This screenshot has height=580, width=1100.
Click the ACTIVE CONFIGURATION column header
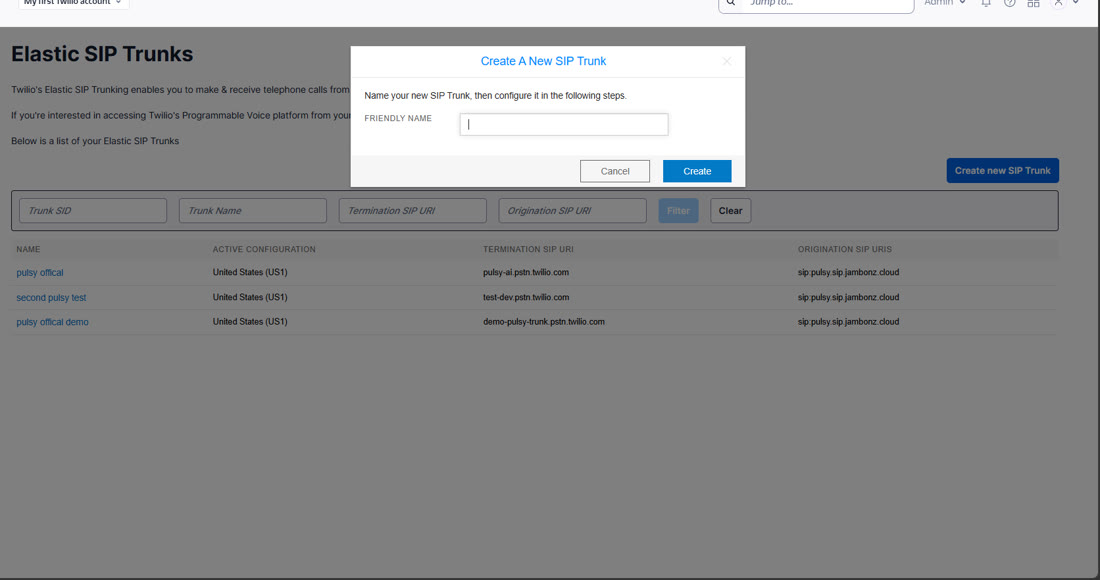264,249
